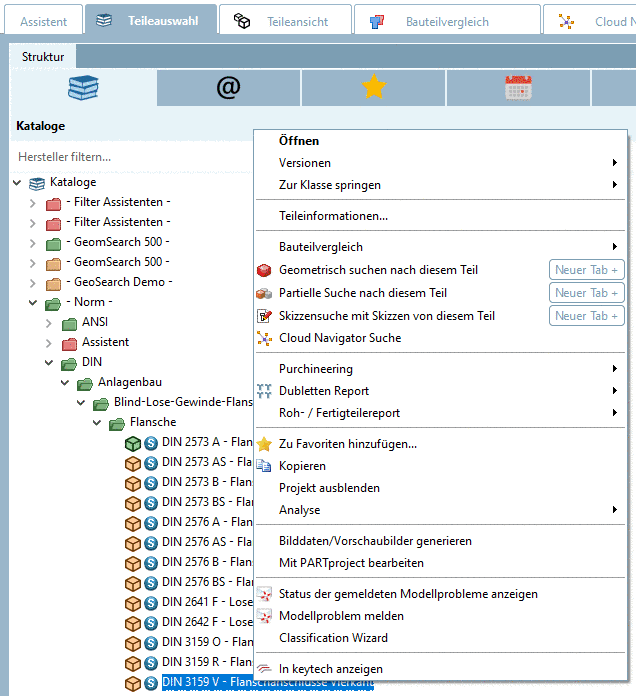The image size is (636, 696).
Task: Collapse the DIN folder
Action: pyautogui.click(x=49, y=363)
